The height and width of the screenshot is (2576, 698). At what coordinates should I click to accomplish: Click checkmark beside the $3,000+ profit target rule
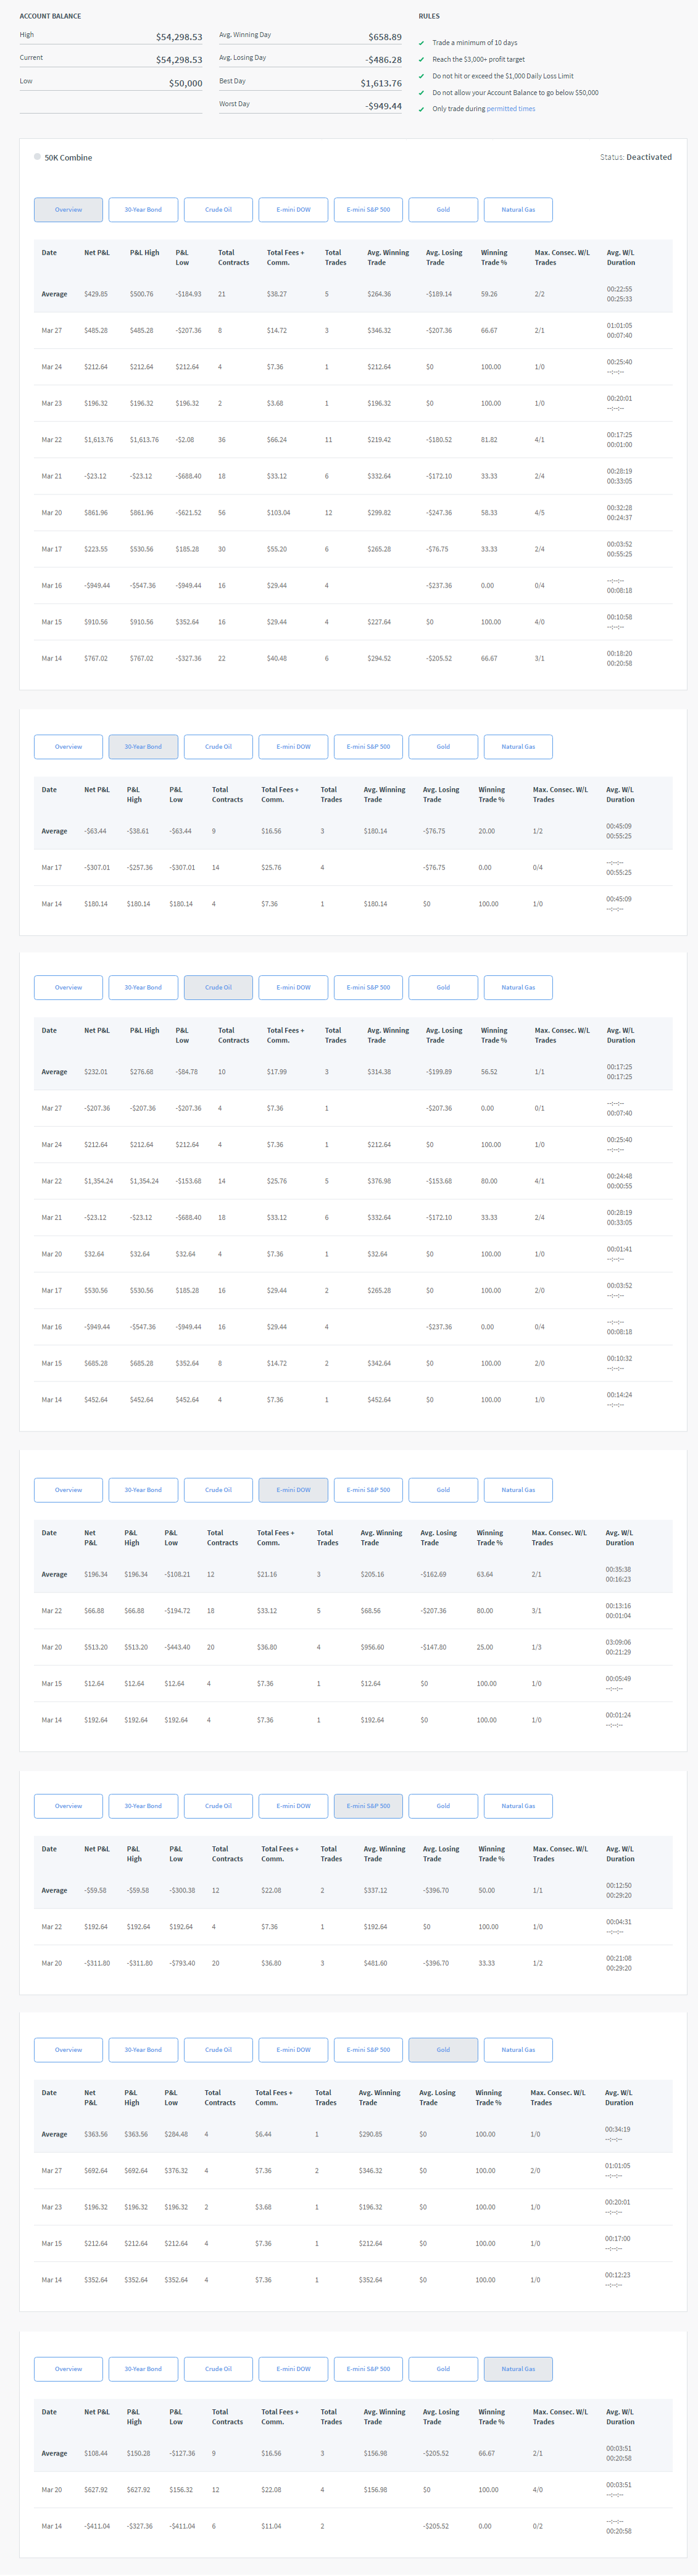pos(421,60)
